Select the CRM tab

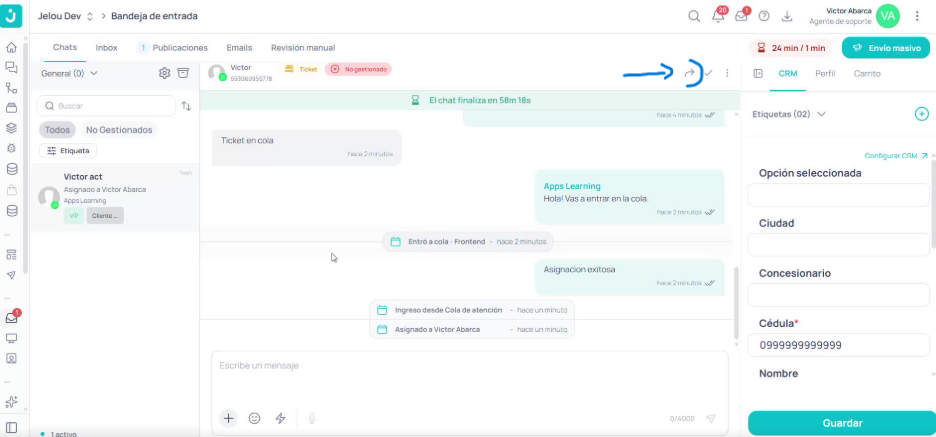[x=787, y=73]
